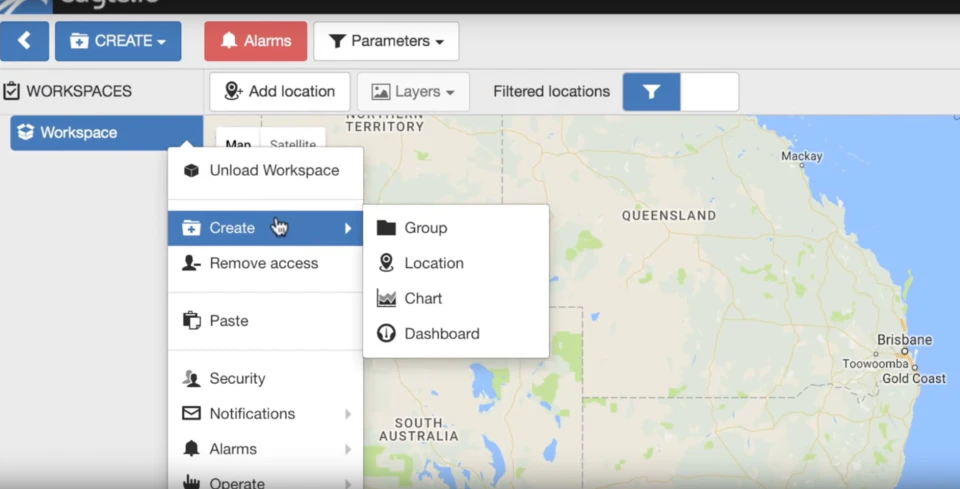
Task: Open the Operate menu entry
Action: 265,481
